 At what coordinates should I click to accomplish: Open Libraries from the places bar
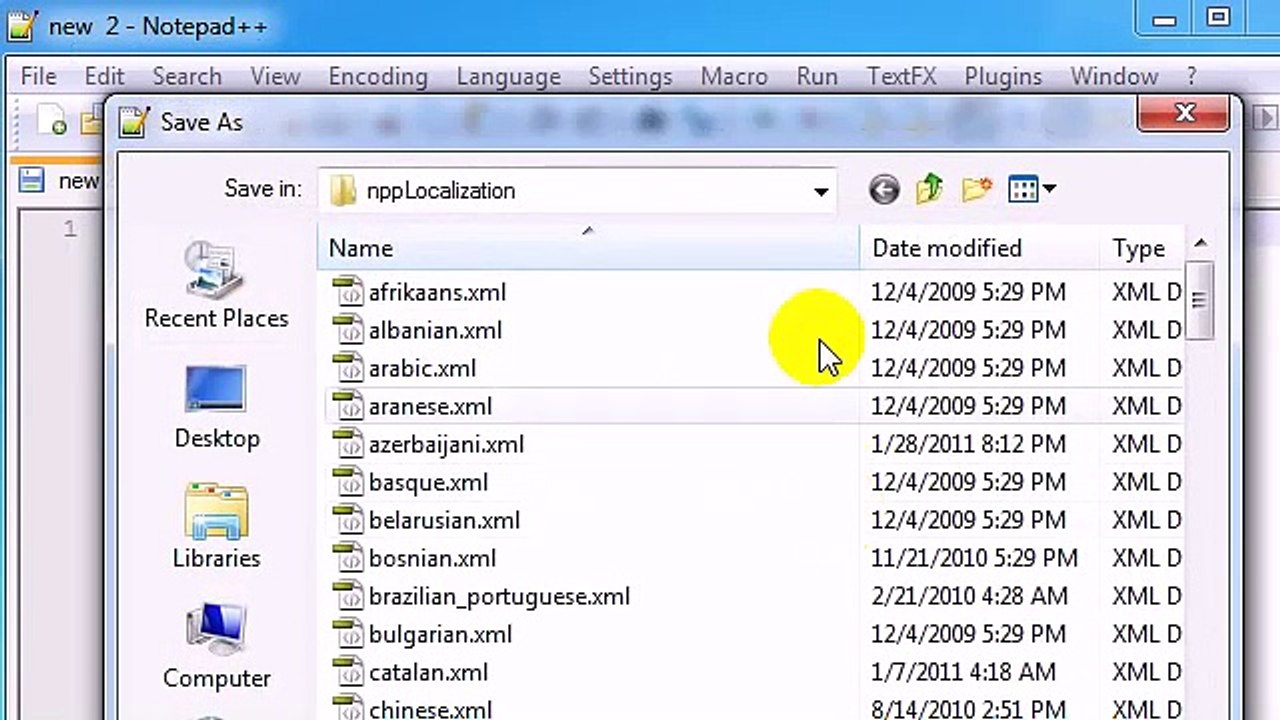tap(216, 527)
